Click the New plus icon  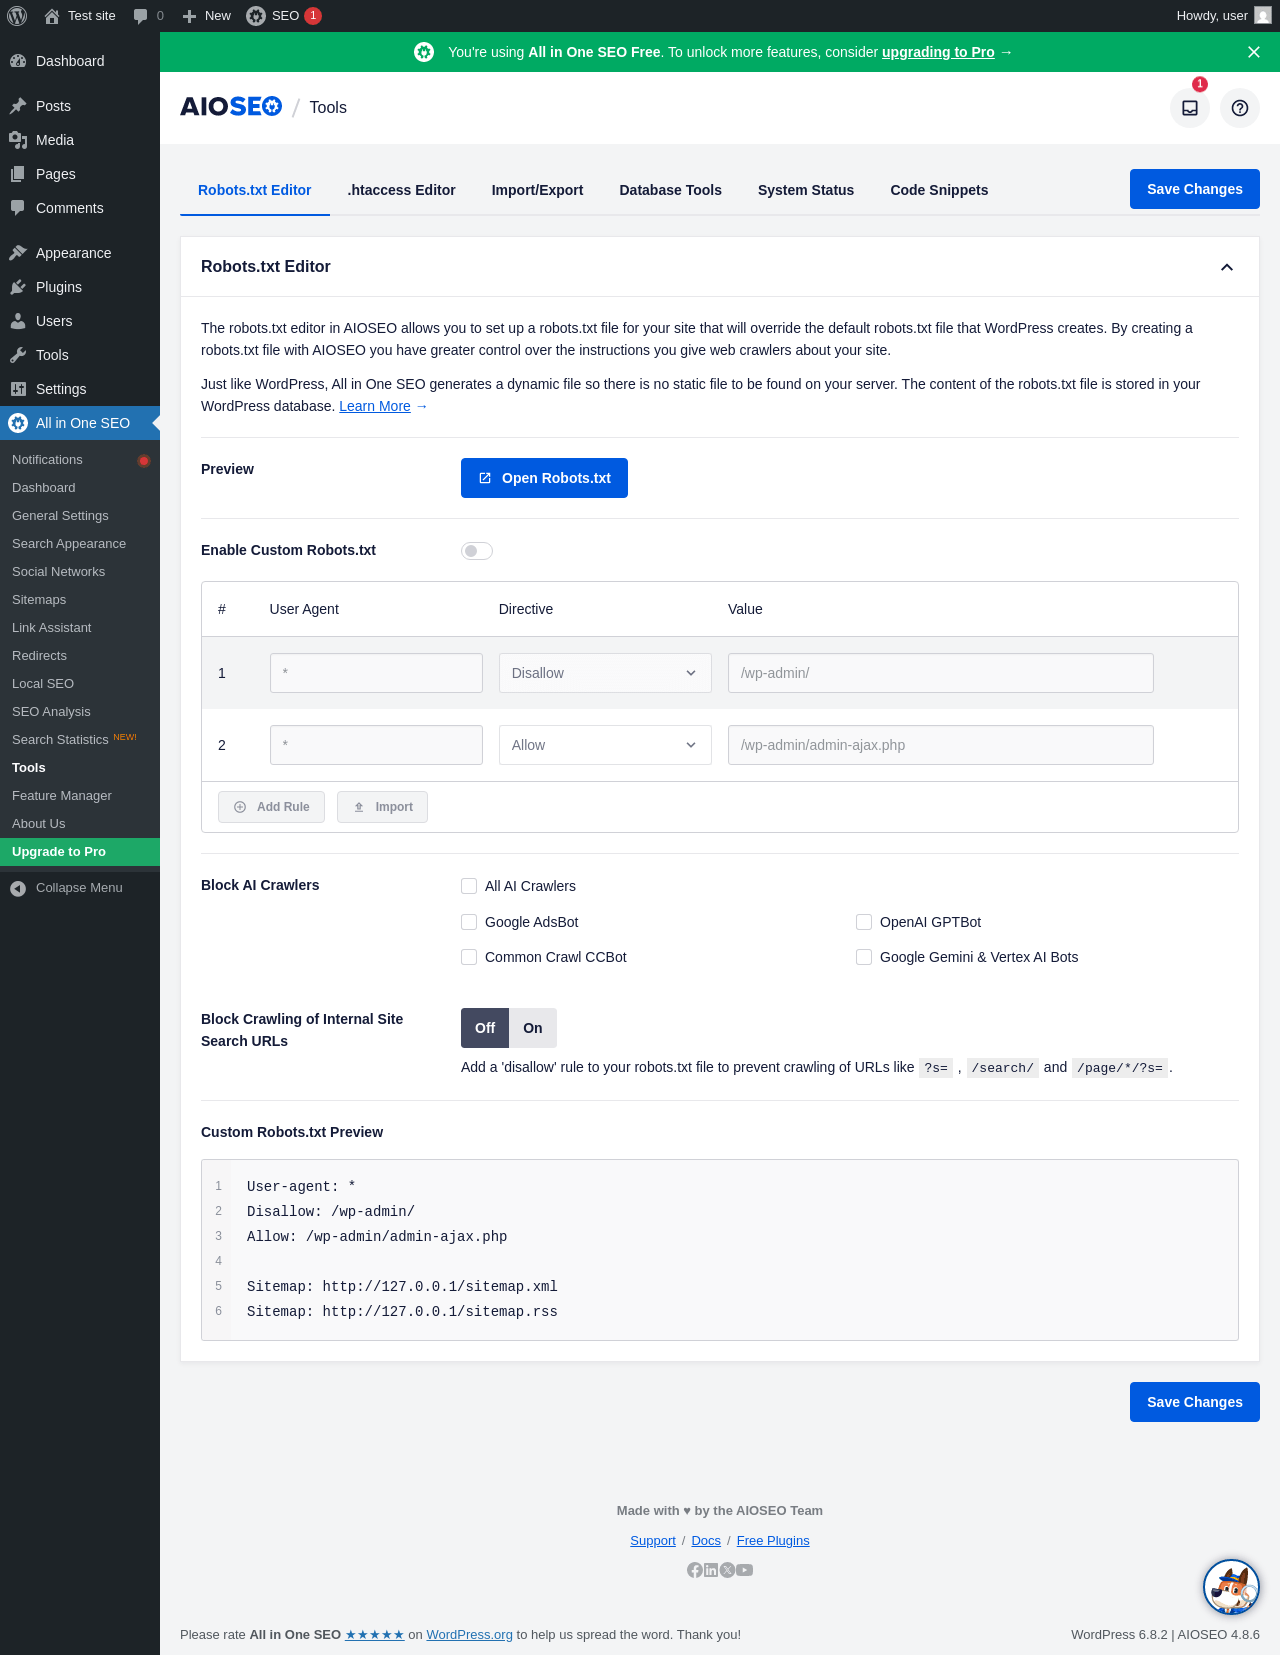coord(189,16)
